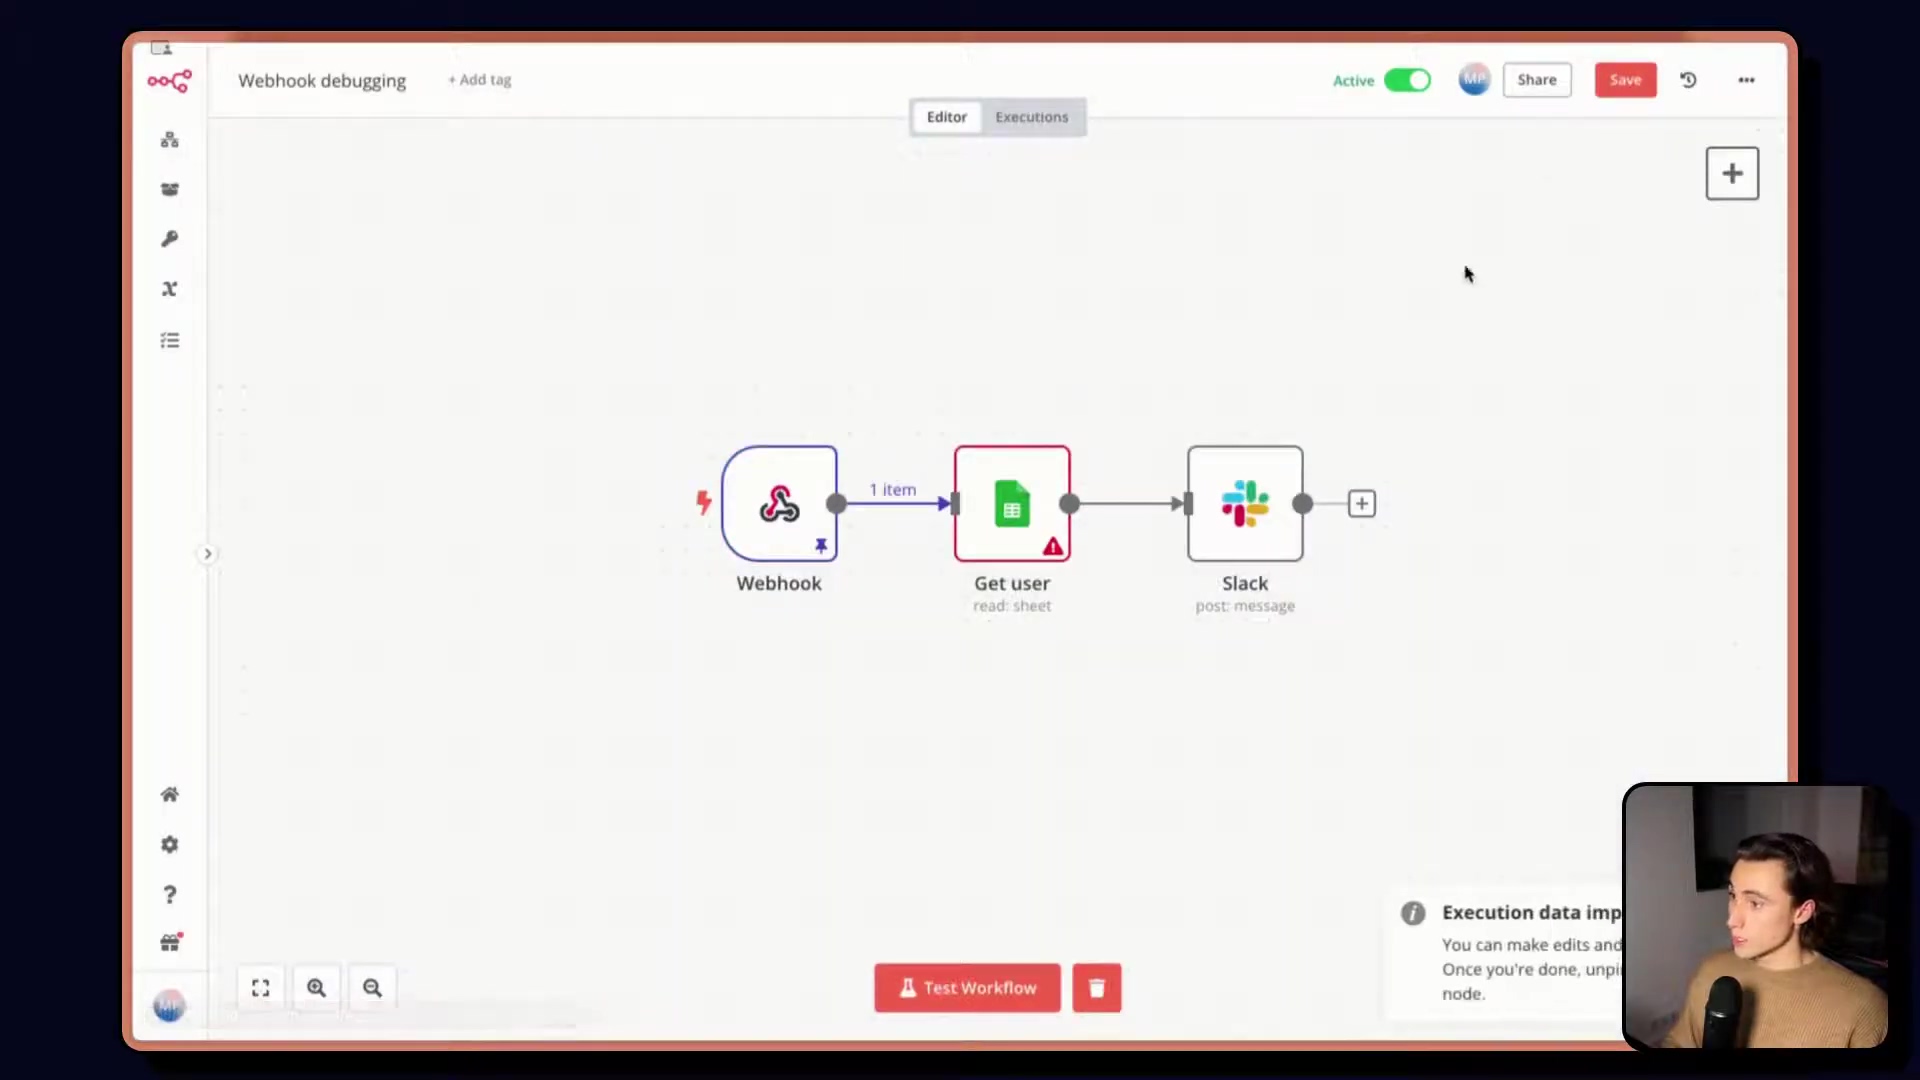
Task: Click the Webhook node output connector dot
Action: point(836,504)
